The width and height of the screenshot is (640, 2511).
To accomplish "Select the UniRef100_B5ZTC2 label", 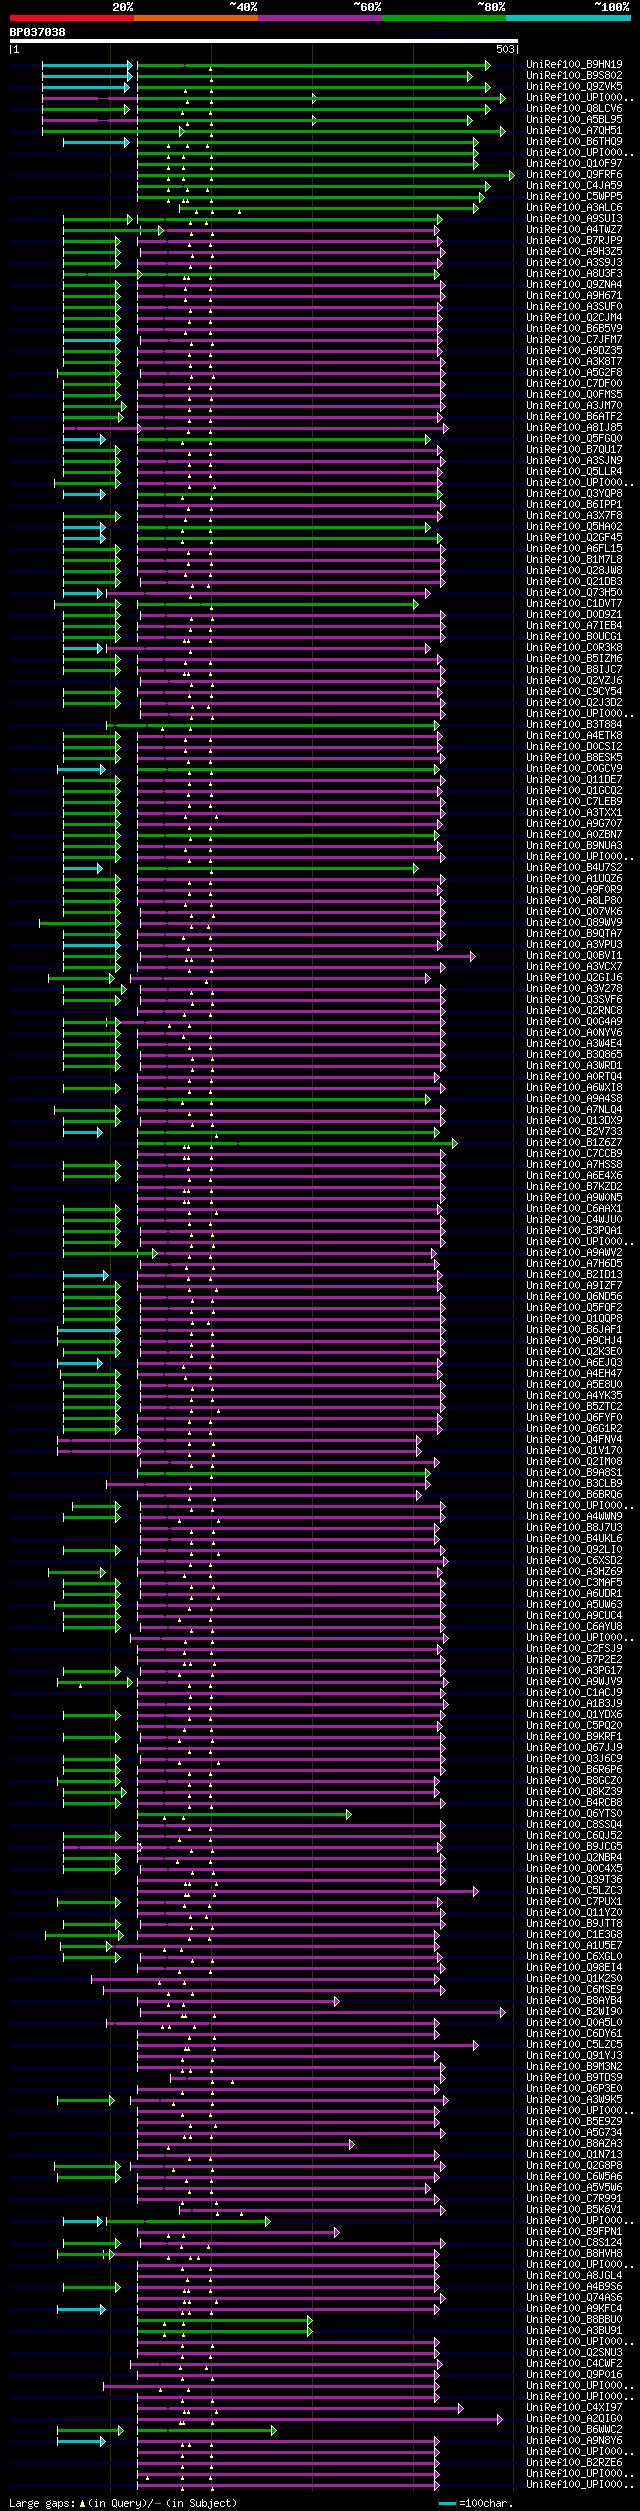I will click(x=574, y=1406).
